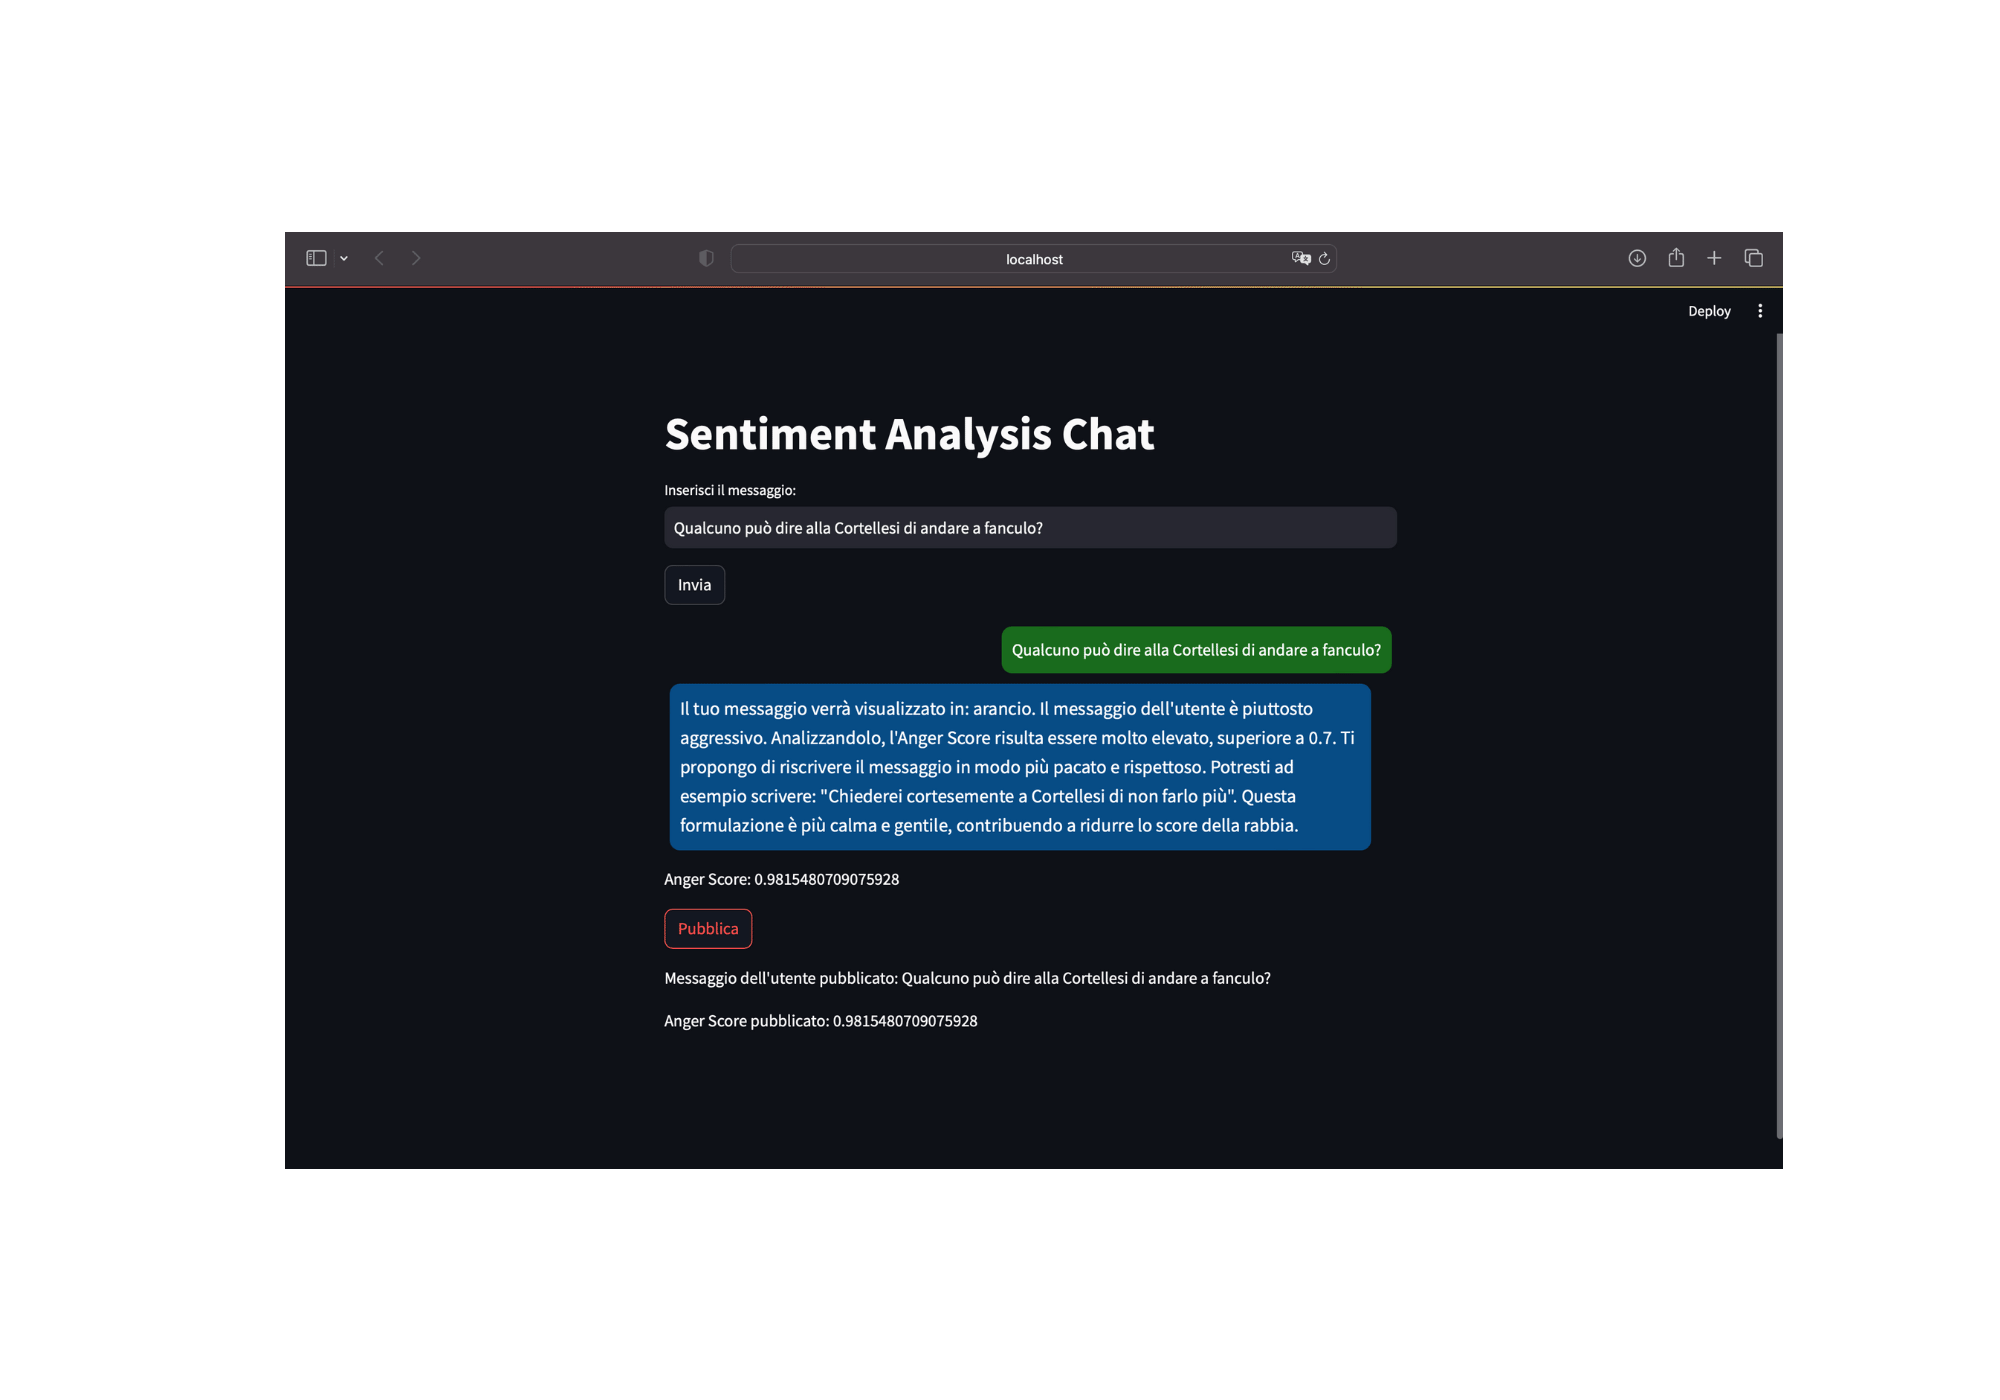
Task: Open the three-dot Streamlit menu
Action: tap(1760, 311)
